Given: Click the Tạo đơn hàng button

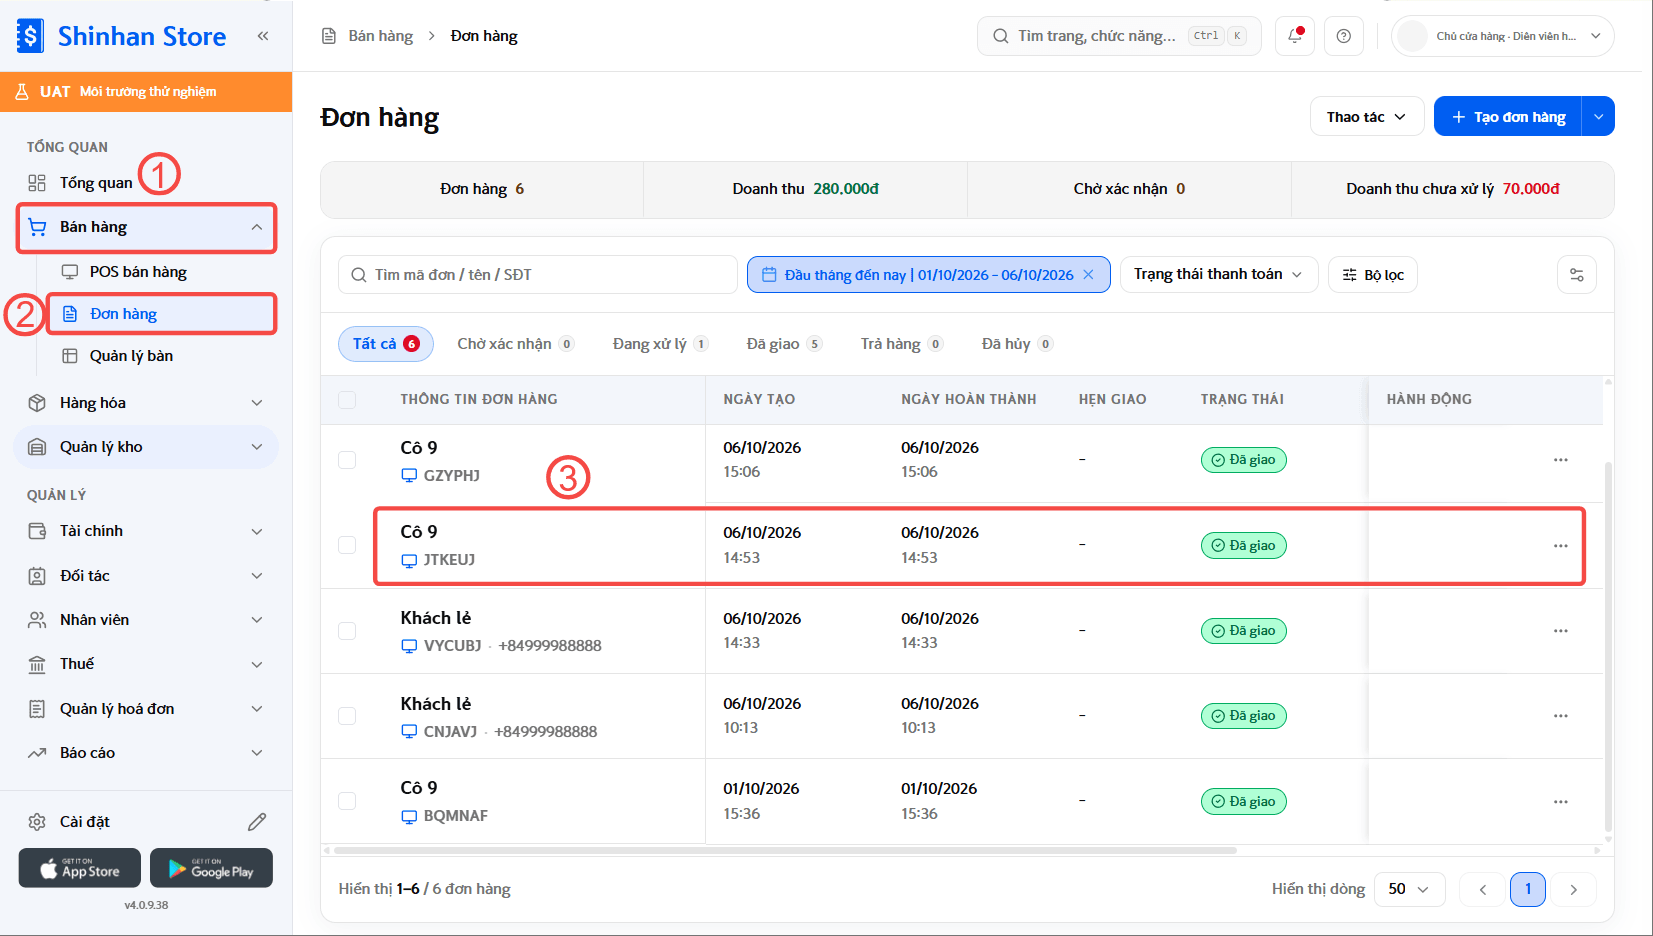Looking at the screenshot, I should click(1508, 117).
